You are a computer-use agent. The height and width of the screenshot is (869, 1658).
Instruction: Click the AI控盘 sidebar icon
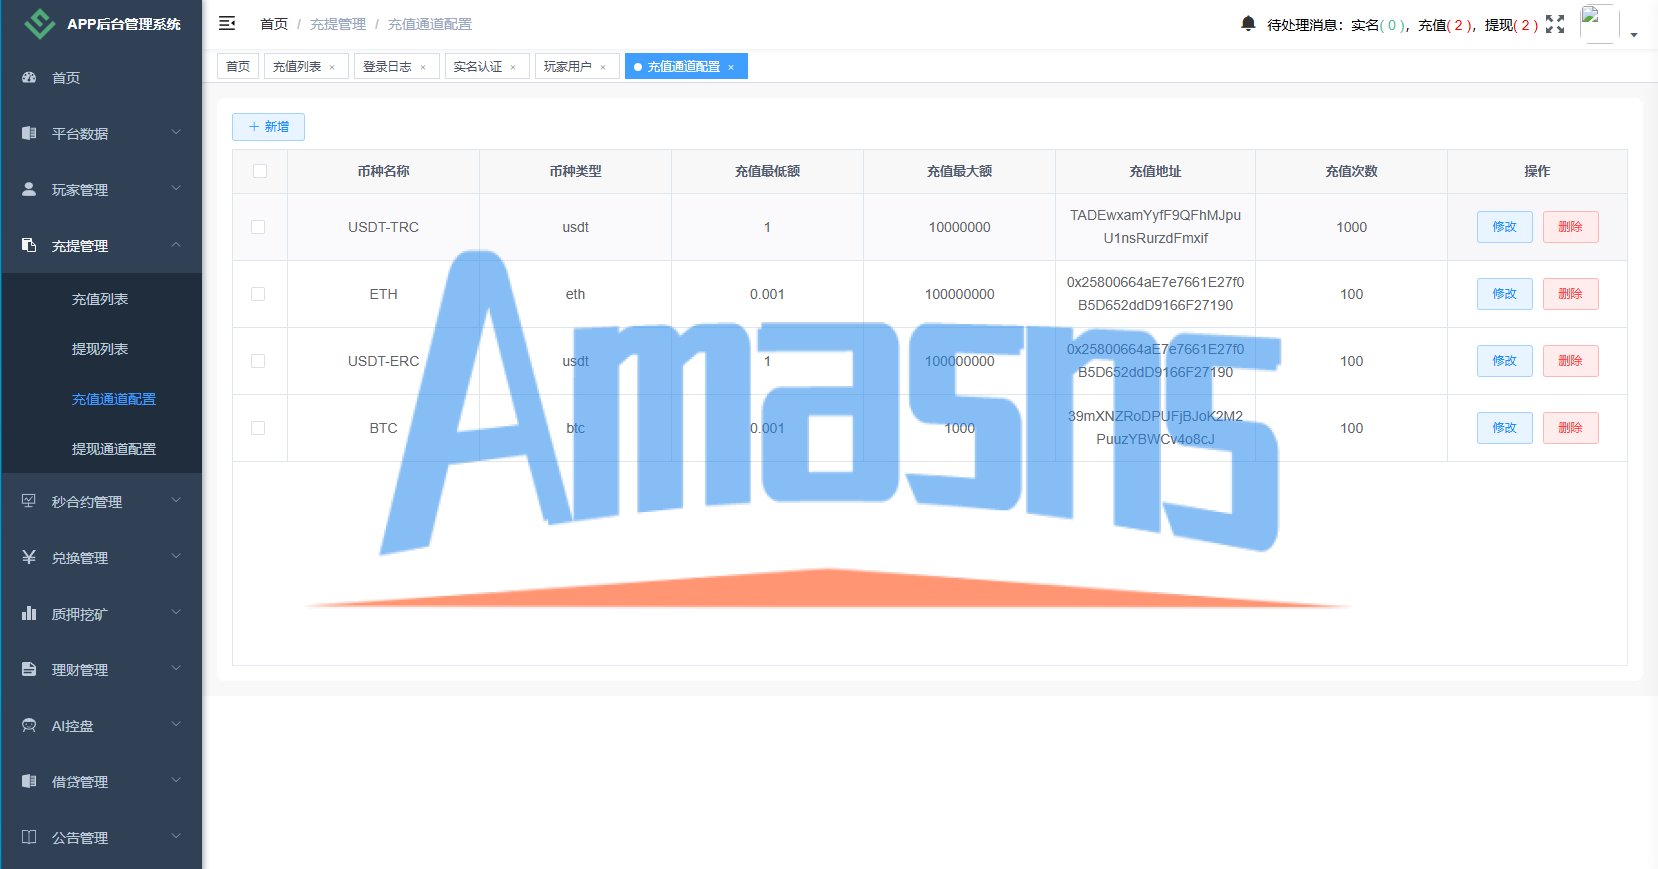[29, 725]
